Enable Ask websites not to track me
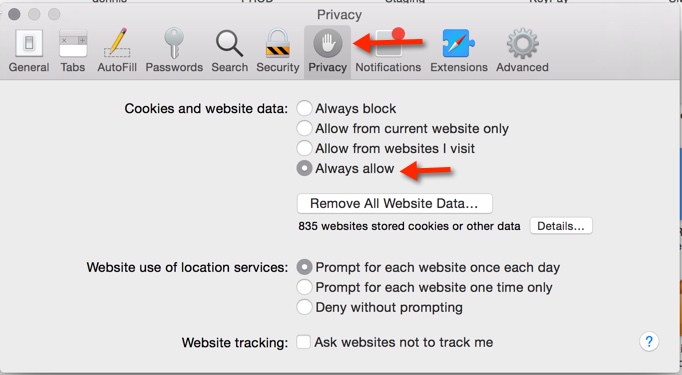This screenshot has height=375, width=682. click(304, 342)
